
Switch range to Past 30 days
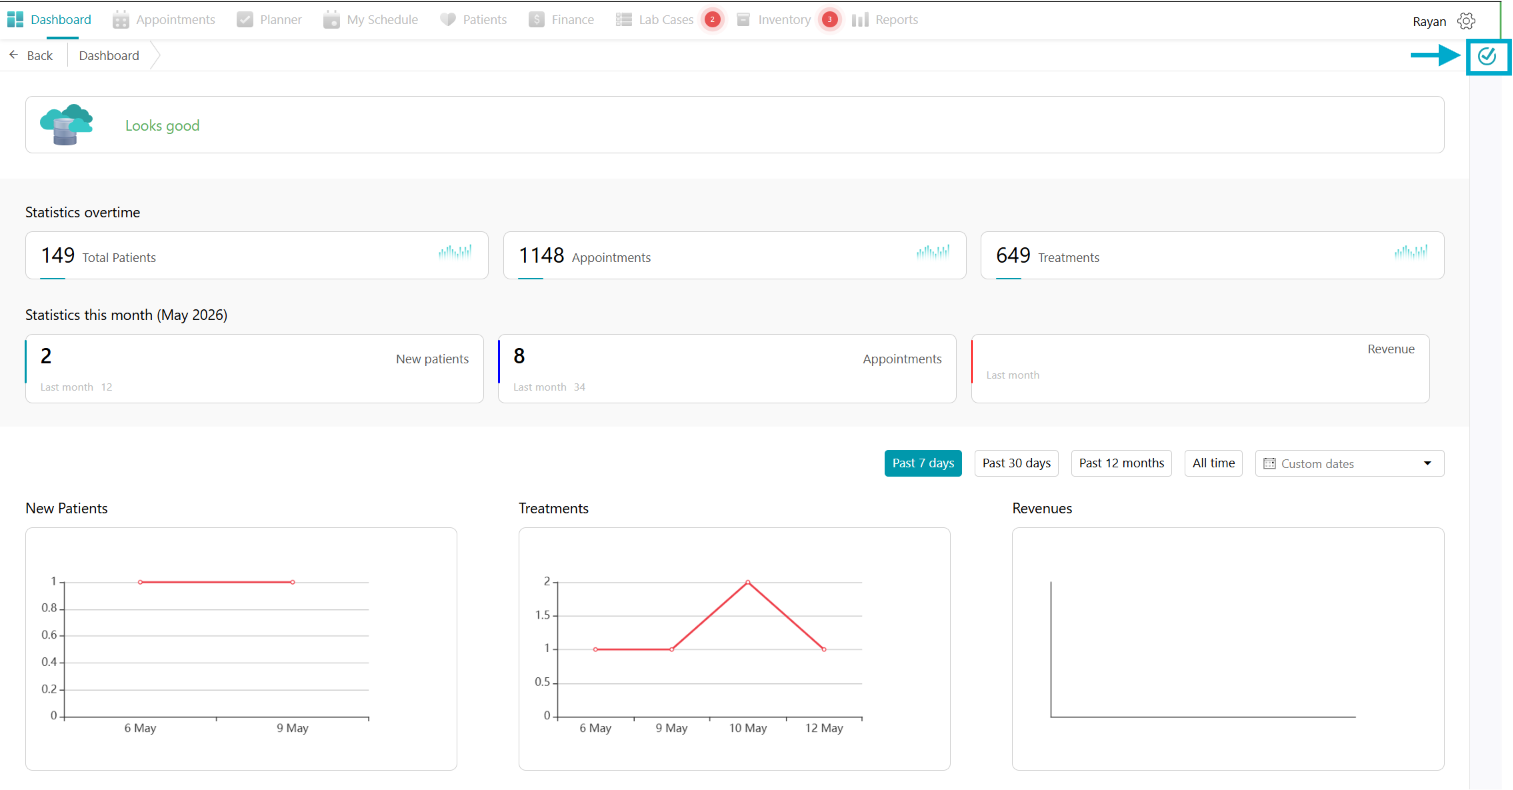pyautogui.click(x=1016, y=463)
